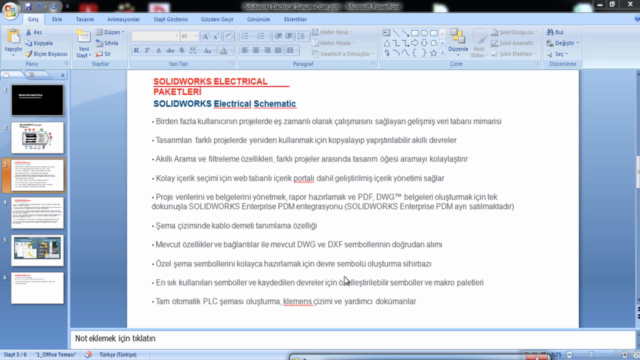Open the Eklentiler ribbon tab
This screenshot has height=360, width=640.
(295, 19)
